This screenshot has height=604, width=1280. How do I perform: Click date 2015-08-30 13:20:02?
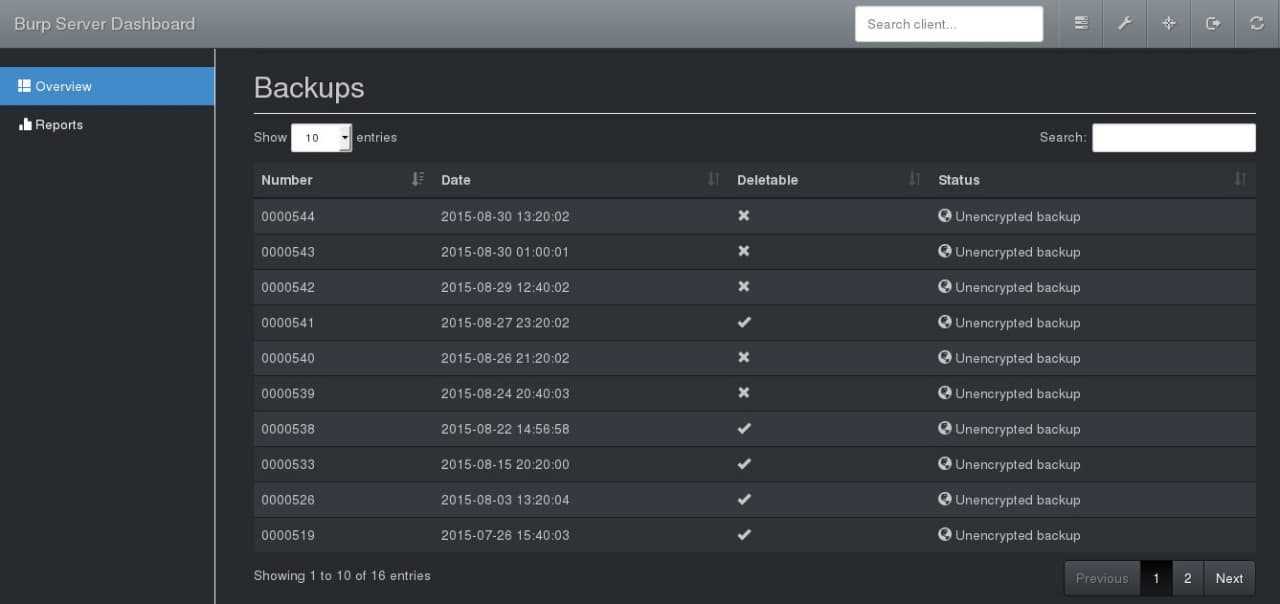pos(505,216)
